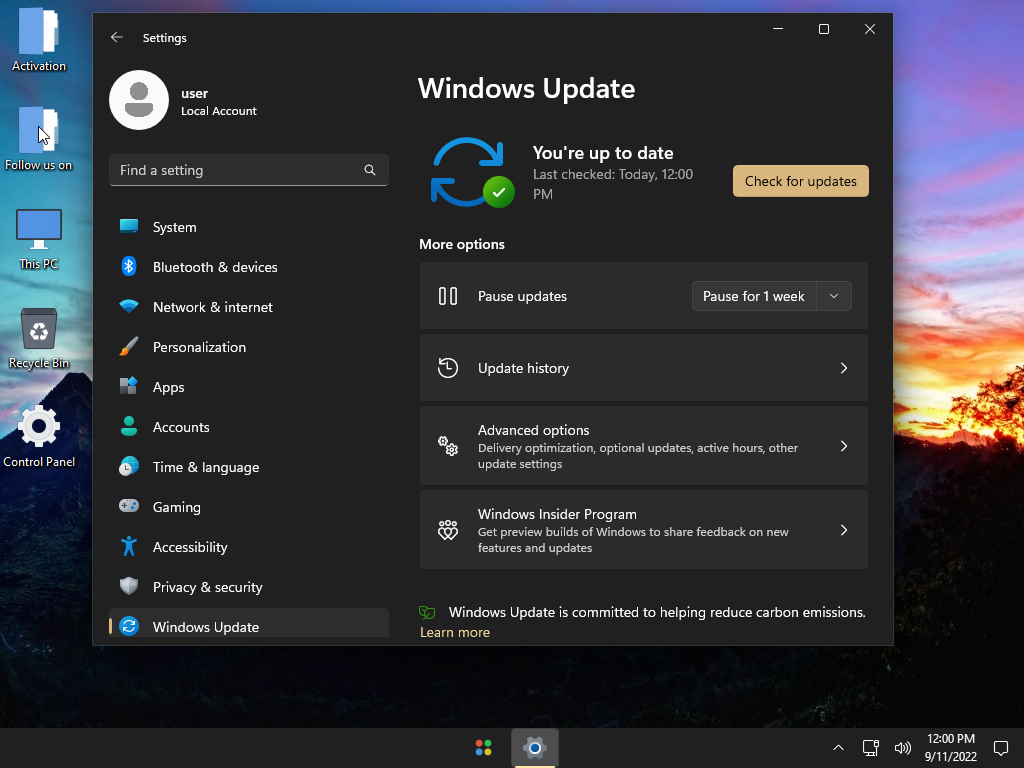1024x768 pixels.
Task: Click the pause bars icon
Action: click(448, 296)
